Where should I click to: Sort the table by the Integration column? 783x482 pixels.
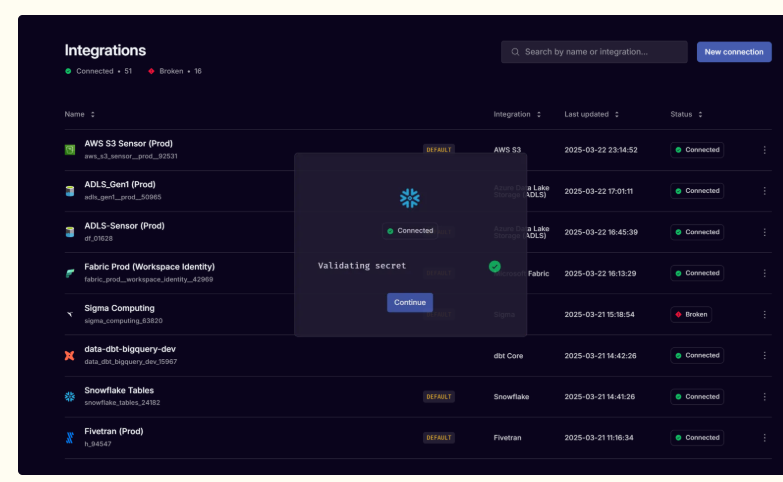tap(517, 114)
